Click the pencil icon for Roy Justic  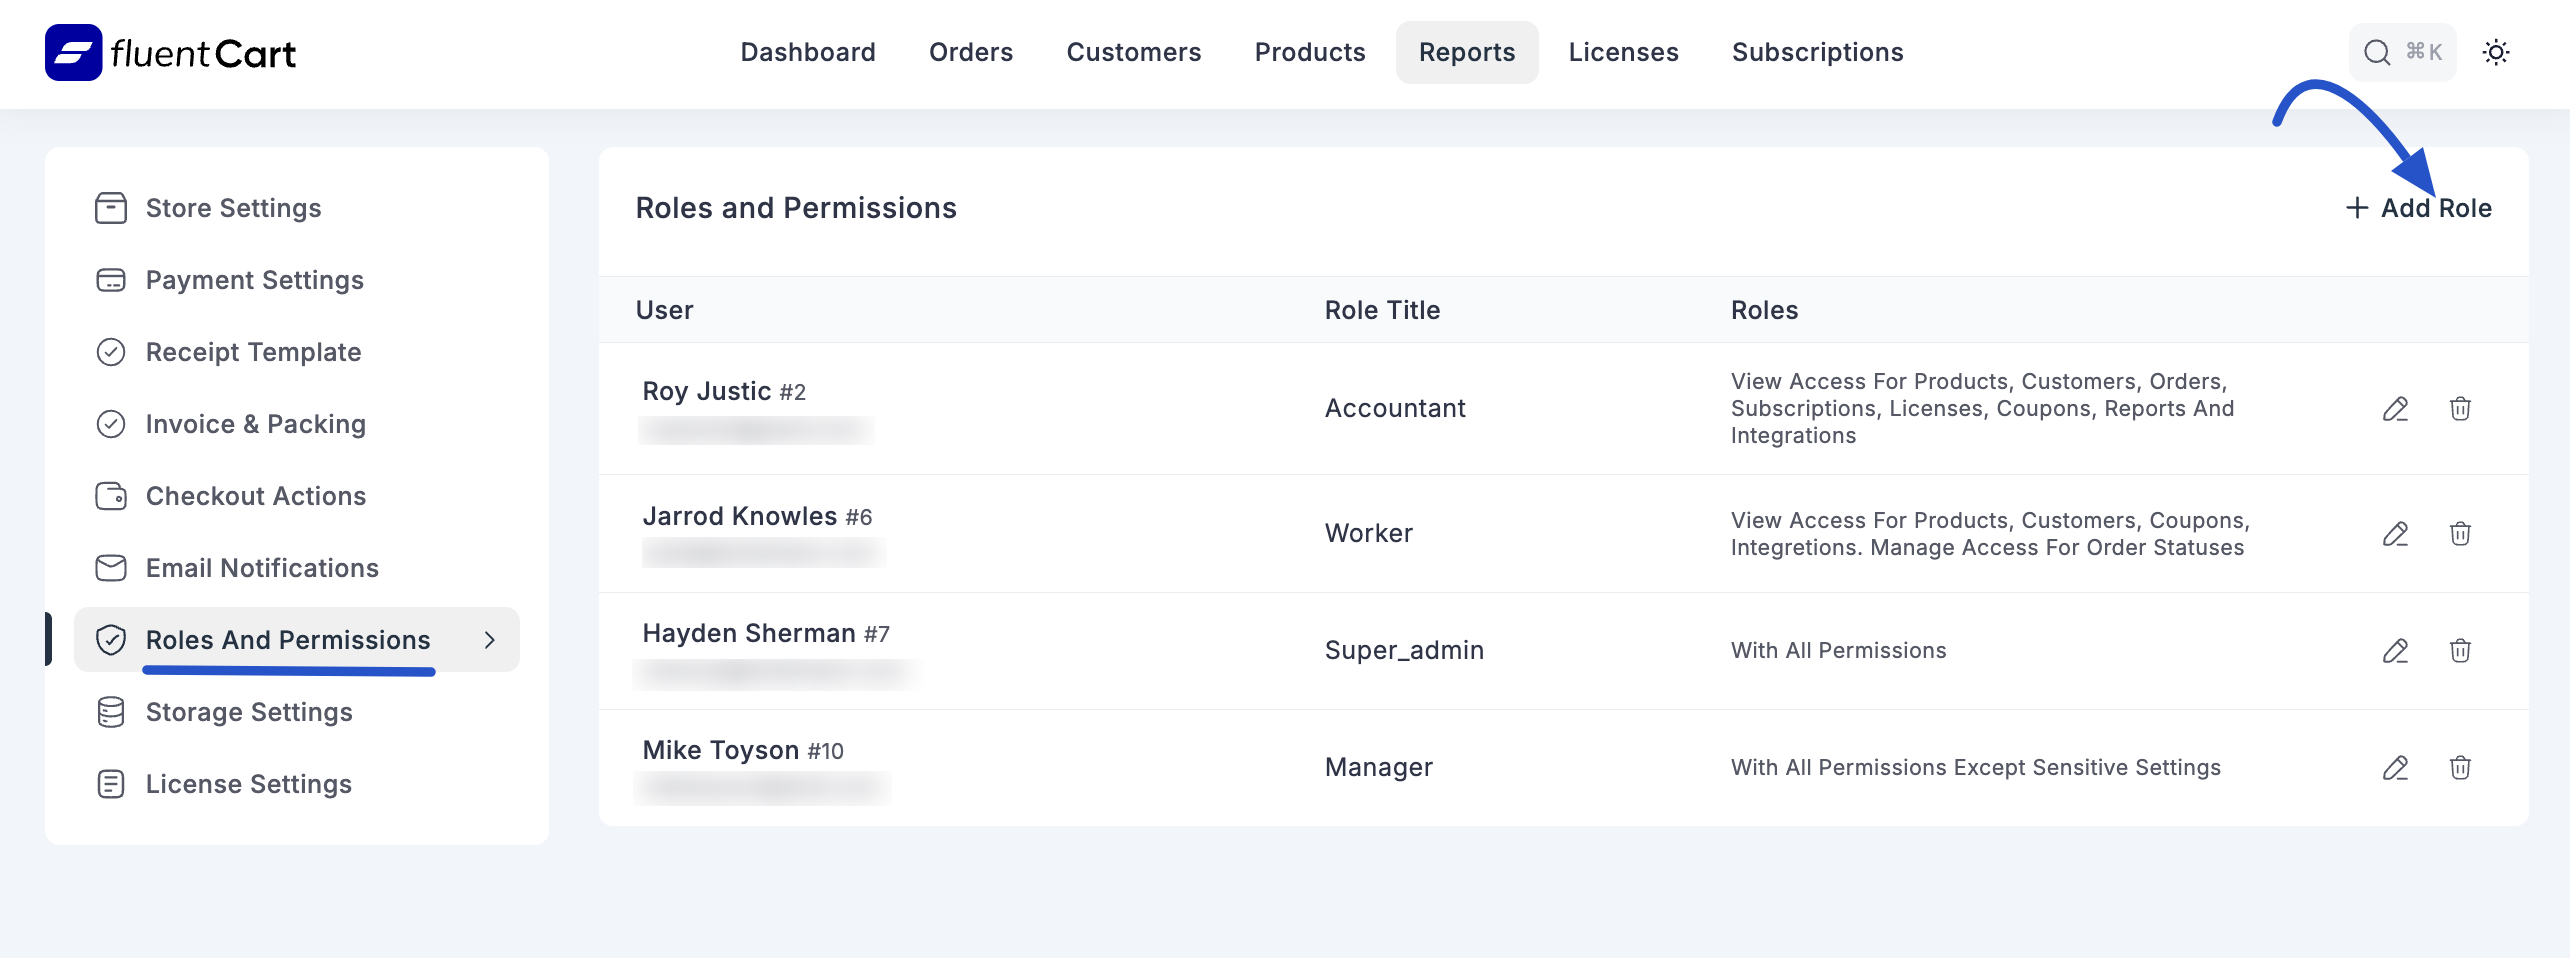[2397, 409]
